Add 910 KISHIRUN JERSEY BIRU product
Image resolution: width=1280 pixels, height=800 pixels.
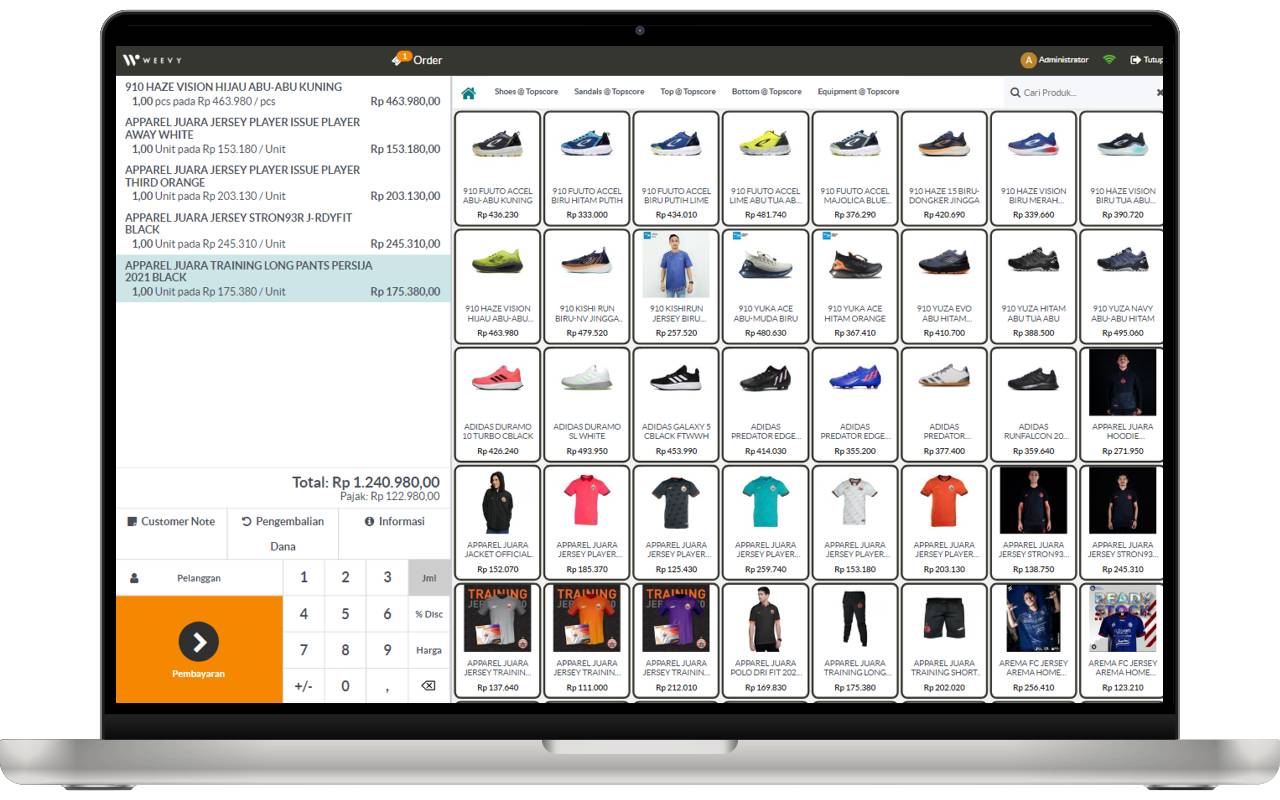(676, 285)
